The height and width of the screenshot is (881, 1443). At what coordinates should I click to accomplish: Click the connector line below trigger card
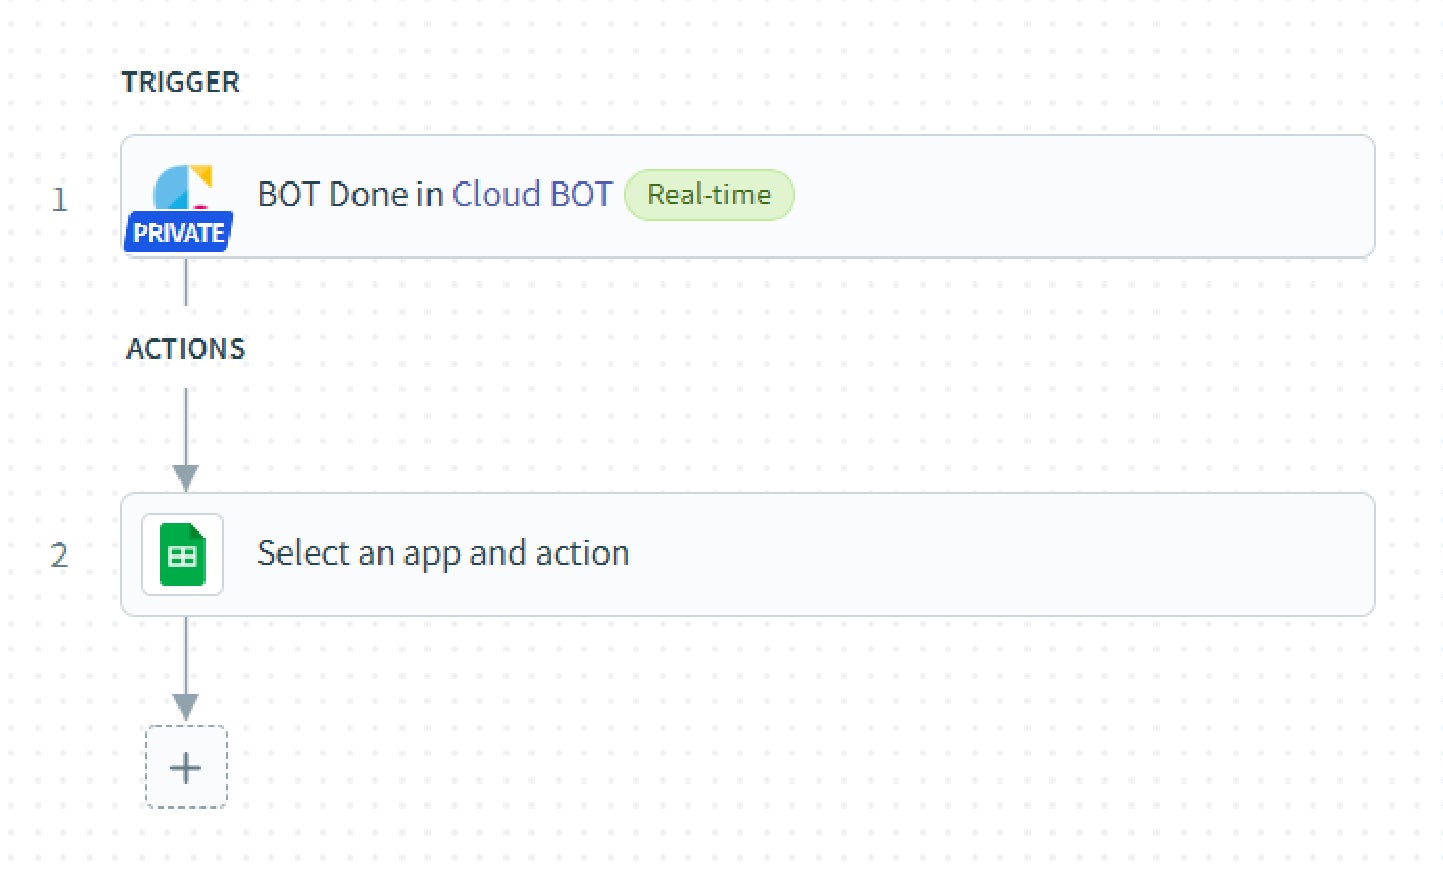click(186, 282)
